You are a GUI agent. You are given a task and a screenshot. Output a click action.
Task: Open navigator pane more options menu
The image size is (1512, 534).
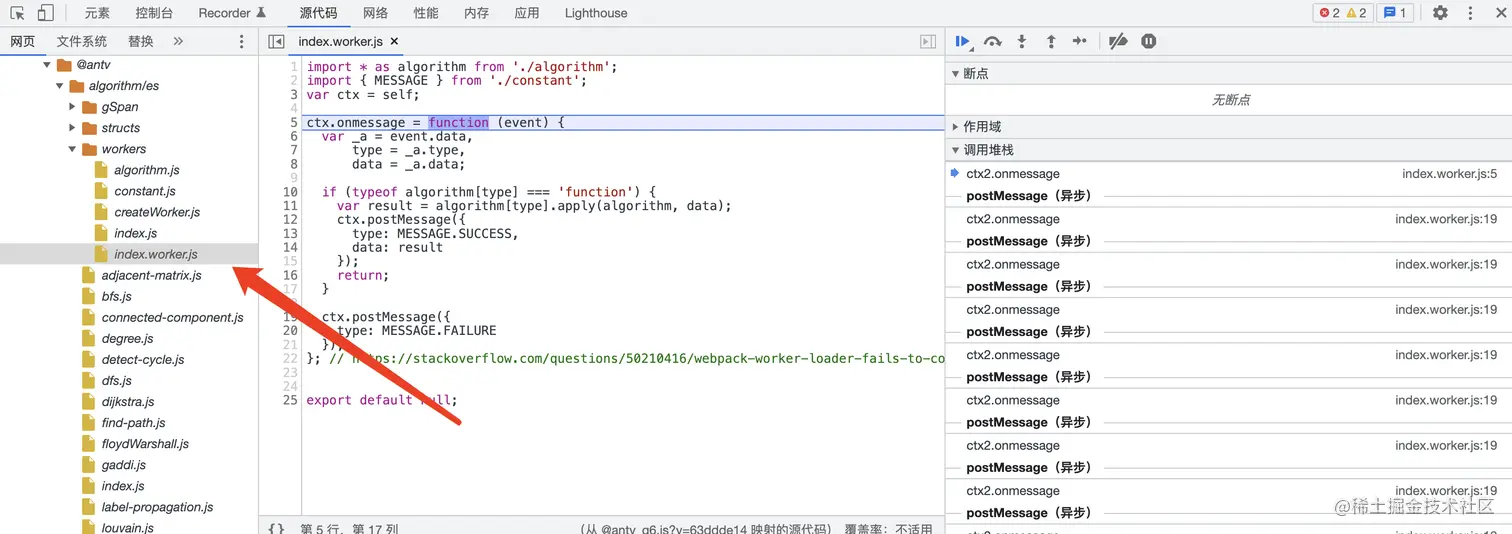click(241, 41)
